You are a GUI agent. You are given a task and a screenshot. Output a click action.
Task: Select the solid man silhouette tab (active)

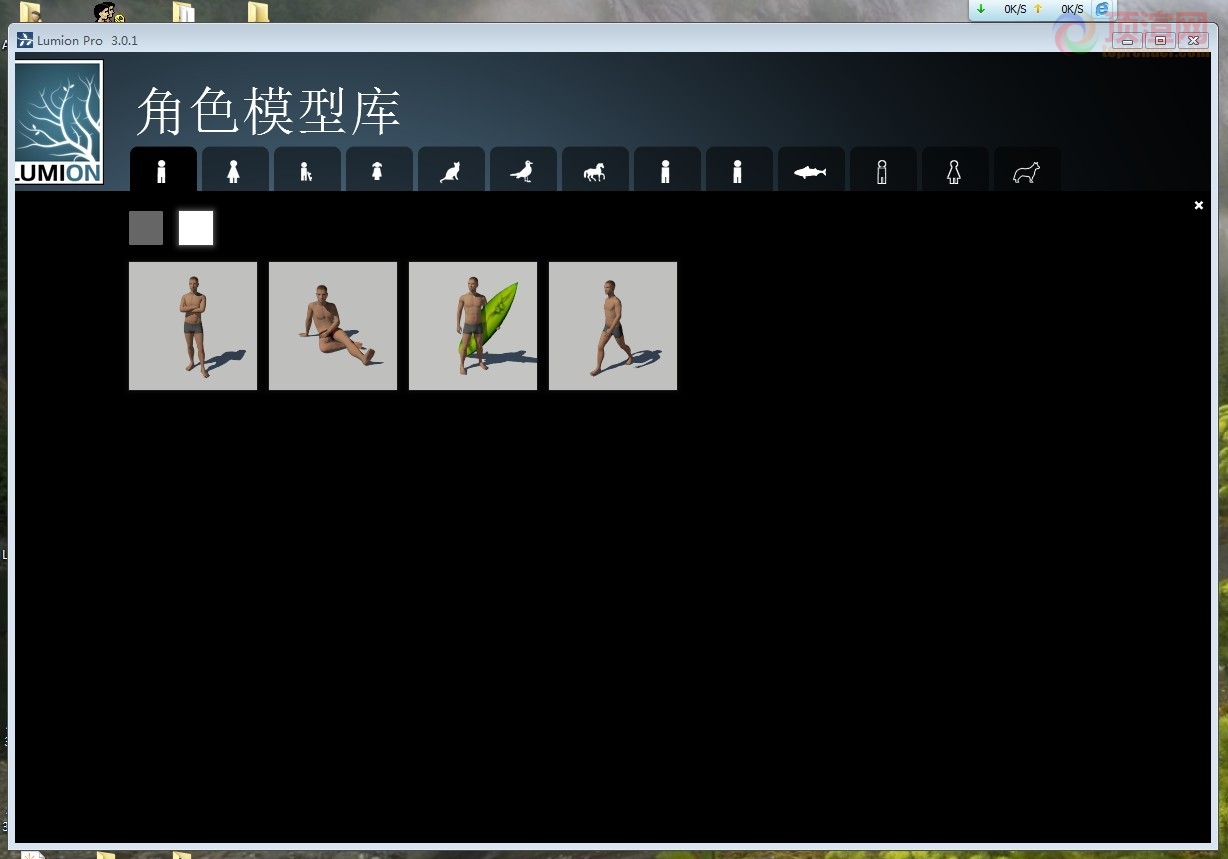pyautogui.click(x=162, y=170)
